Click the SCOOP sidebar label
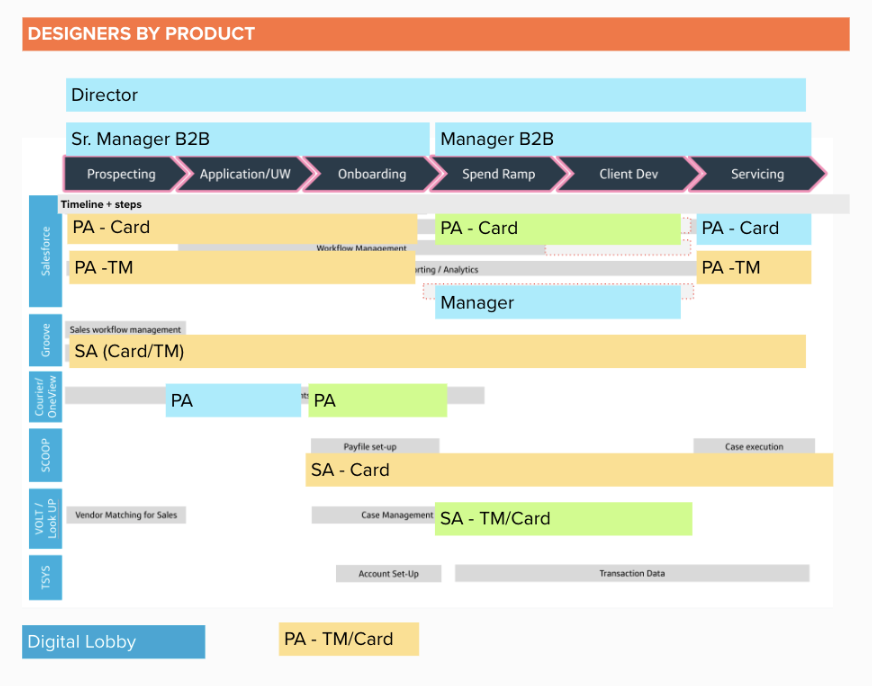The image size is (872, 686). tap(45, 455)
